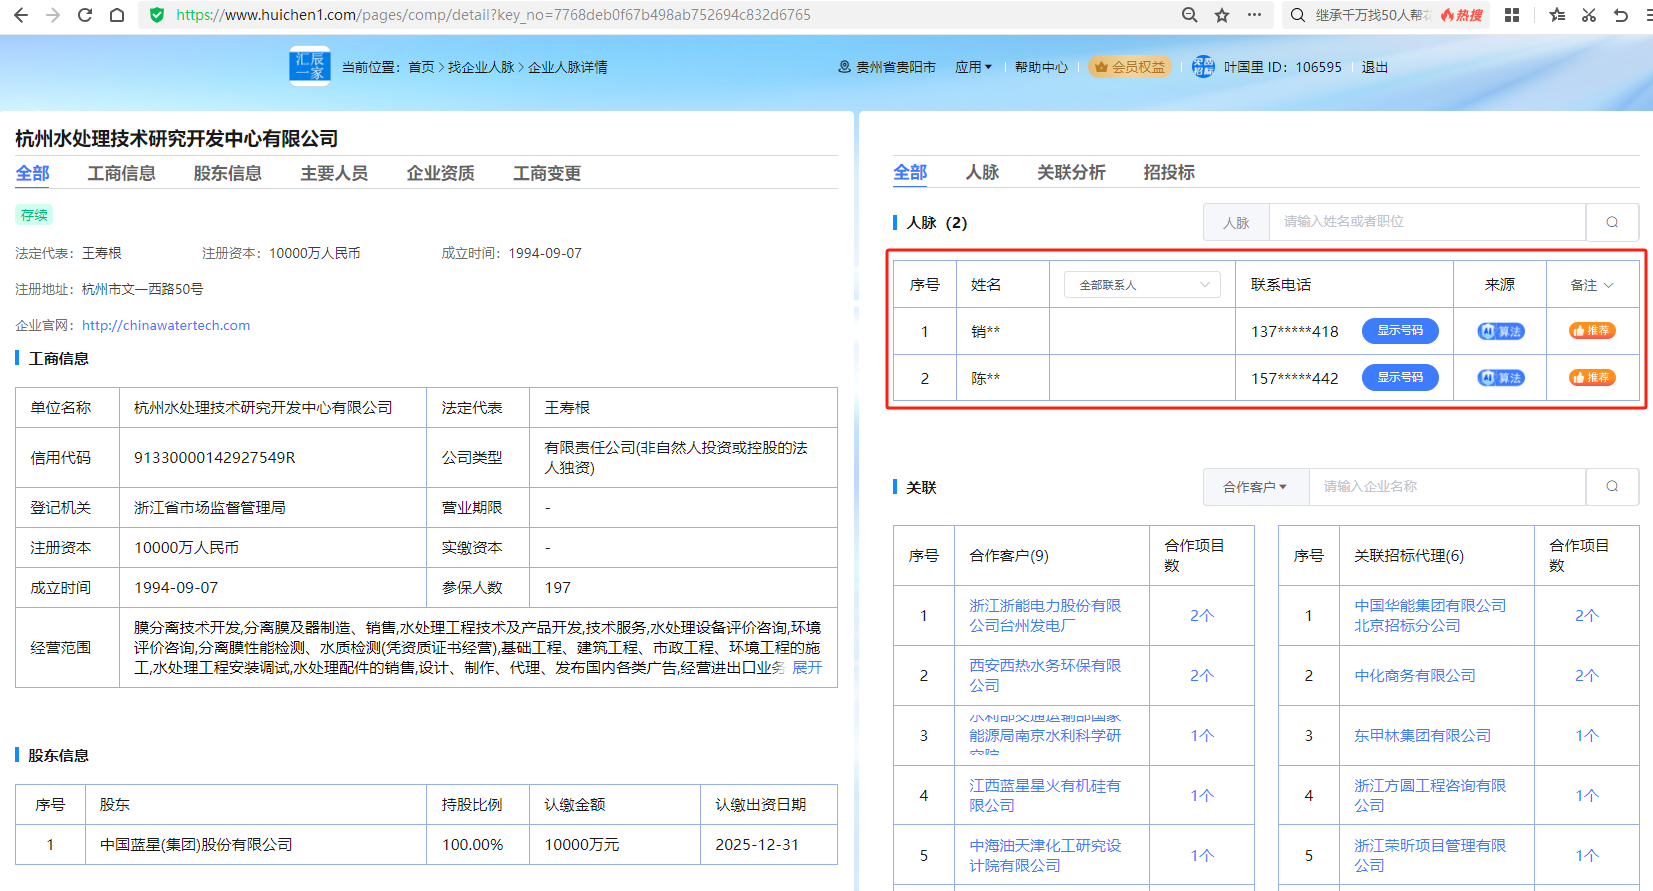Open the 应用 dropdown in header
The width and height of the screenshot is (1653, 891).
(973, 67)
